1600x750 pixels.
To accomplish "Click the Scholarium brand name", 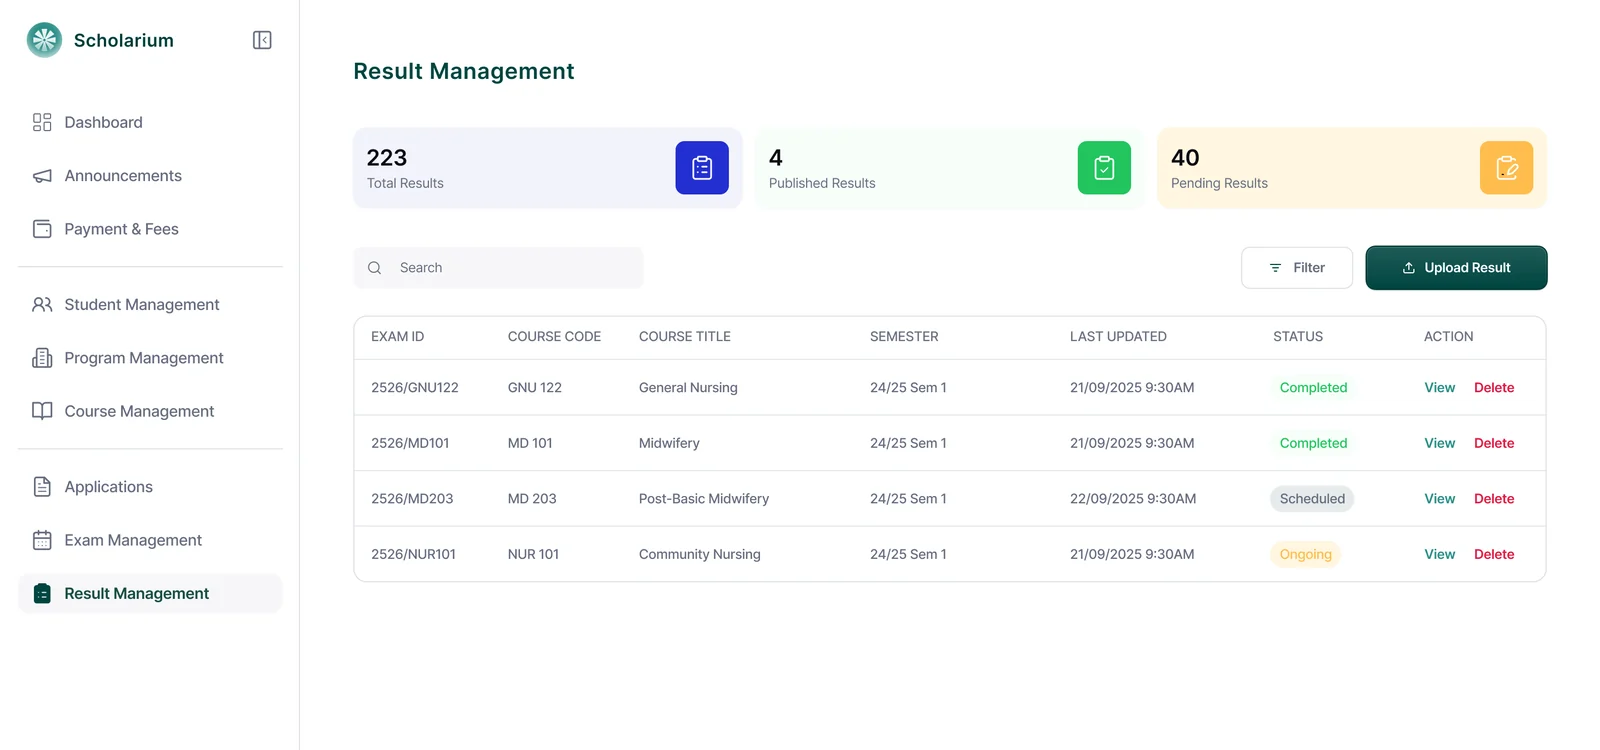I will click(x=124, y=40).
